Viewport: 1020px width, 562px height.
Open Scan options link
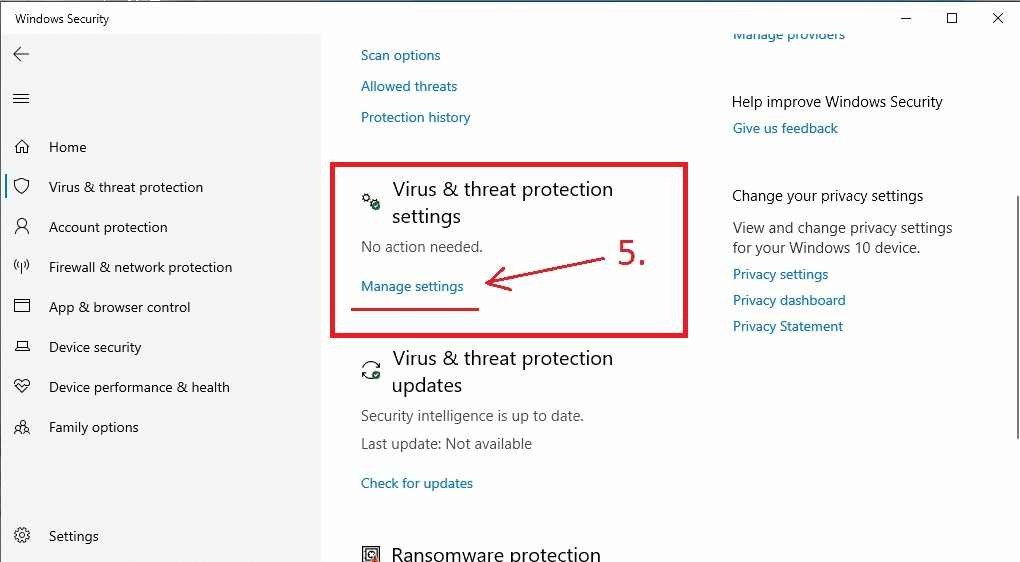coord(401,55)
